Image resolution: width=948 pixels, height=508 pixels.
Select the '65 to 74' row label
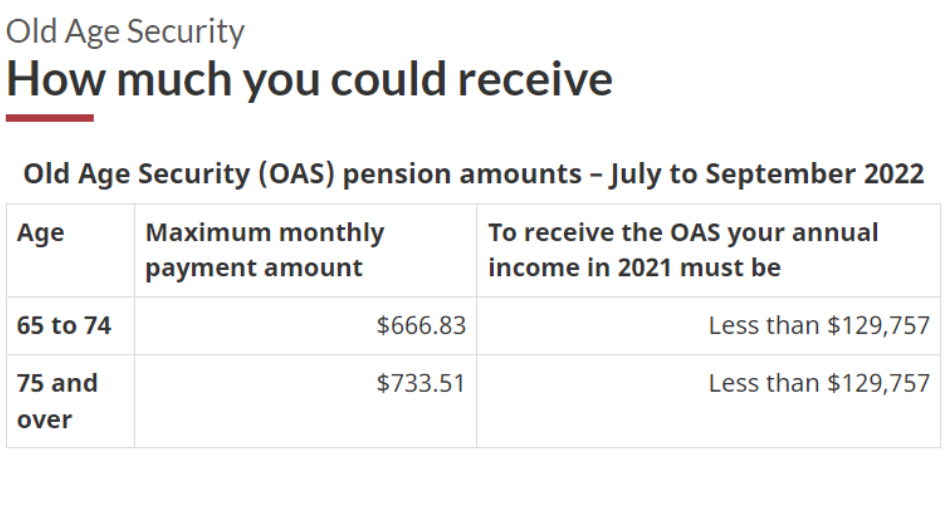tap(64, 325)
